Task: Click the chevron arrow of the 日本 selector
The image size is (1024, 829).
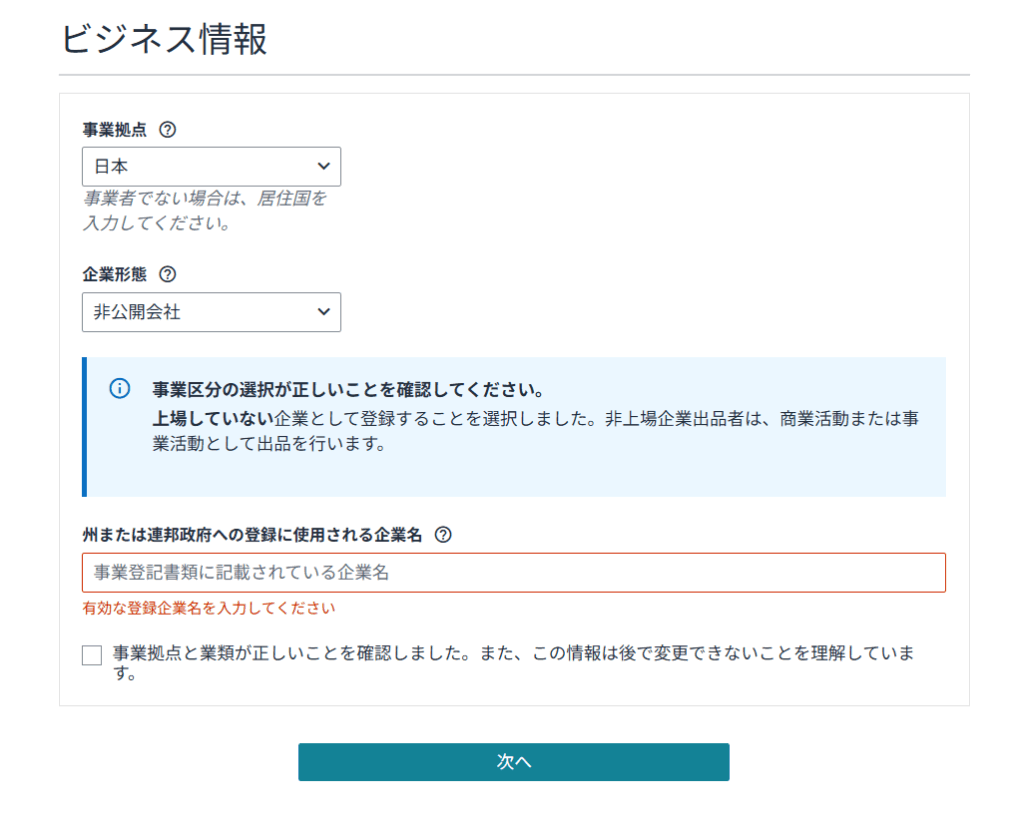Action: (x=323, y=166)
